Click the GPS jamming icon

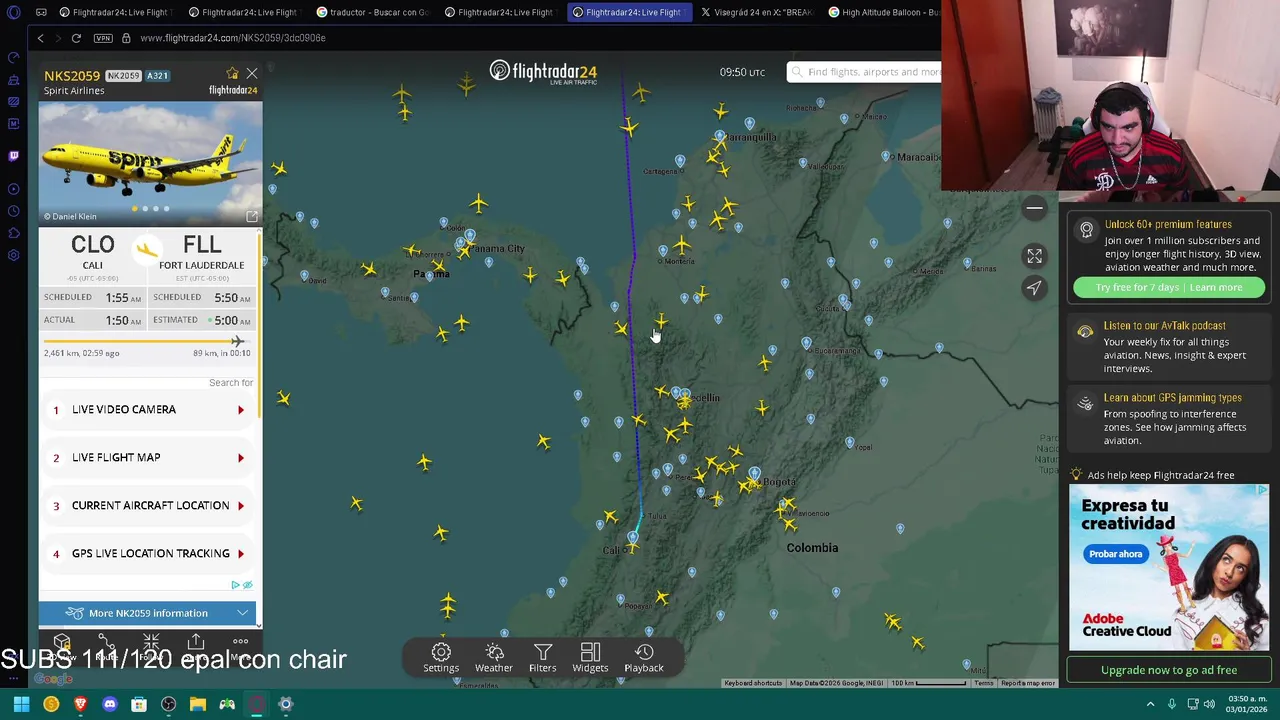[1085, 403]
